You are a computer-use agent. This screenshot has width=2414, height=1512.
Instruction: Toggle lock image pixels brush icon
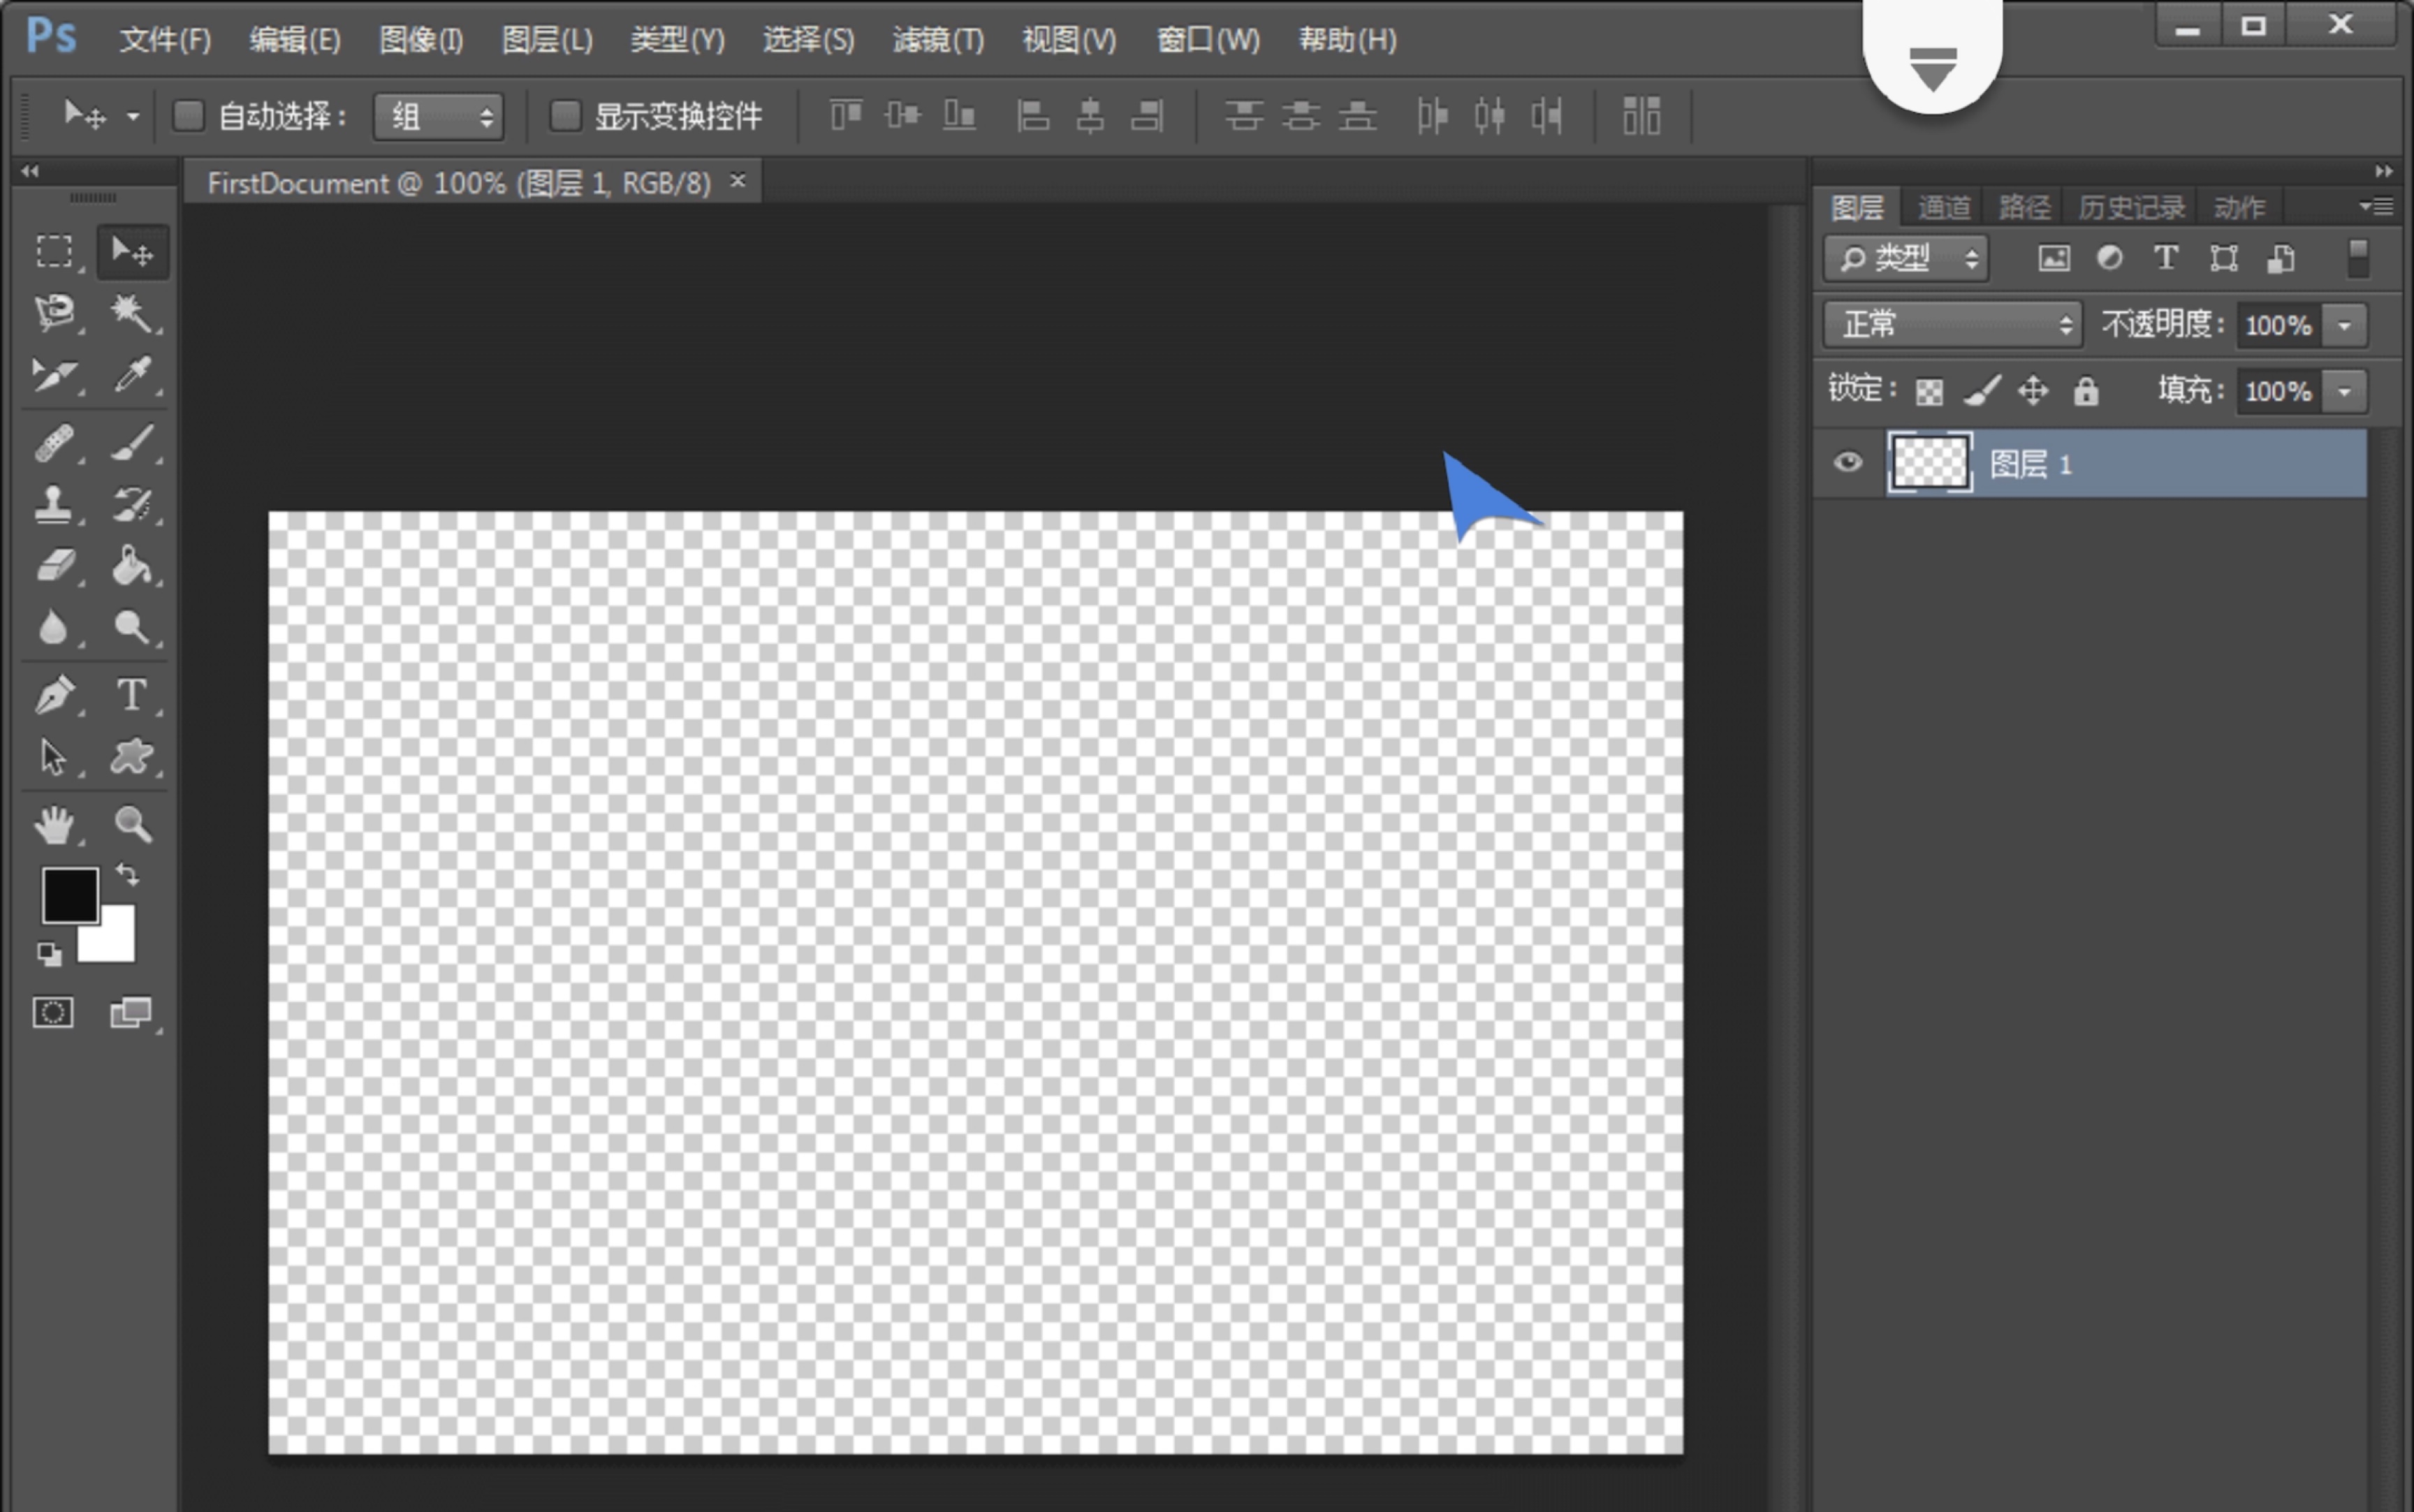pyautogui.click(x=1982, y=390)
